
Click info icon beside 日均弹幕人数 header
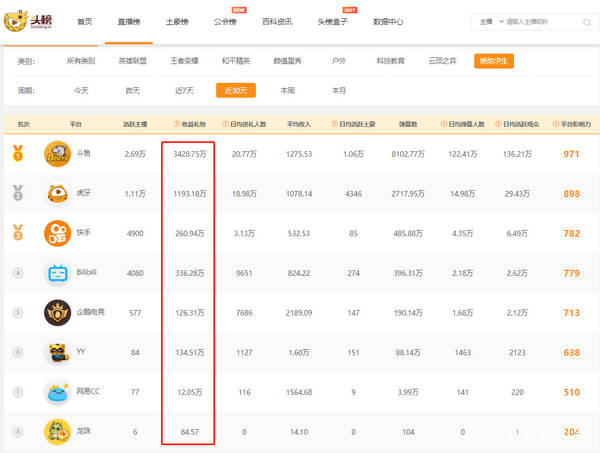[443, 124]
